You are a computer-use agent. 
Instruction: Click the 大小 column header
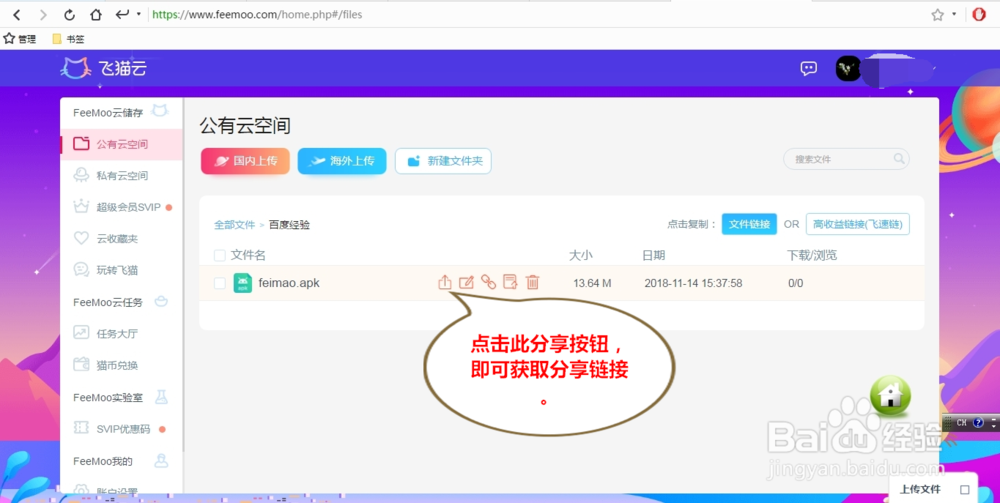(580, 256)
